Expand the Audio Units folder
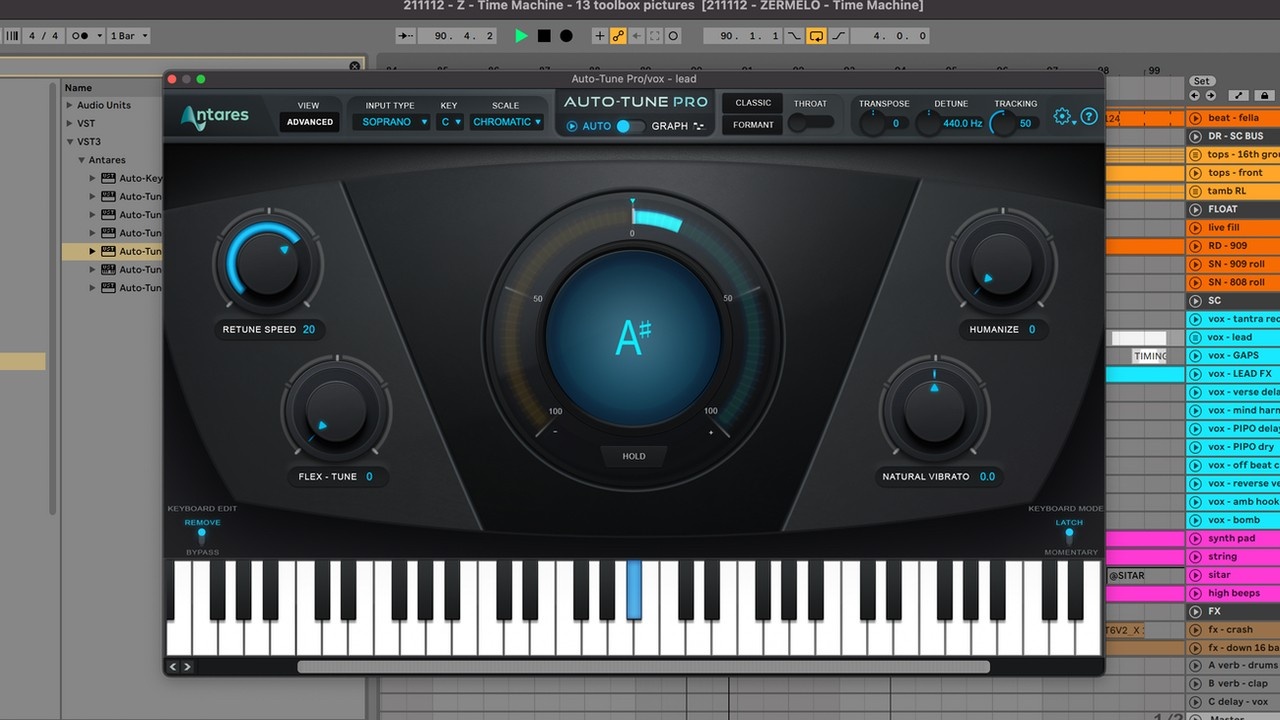The width and height of the screenshot is (1280, 720). [70, 105]
